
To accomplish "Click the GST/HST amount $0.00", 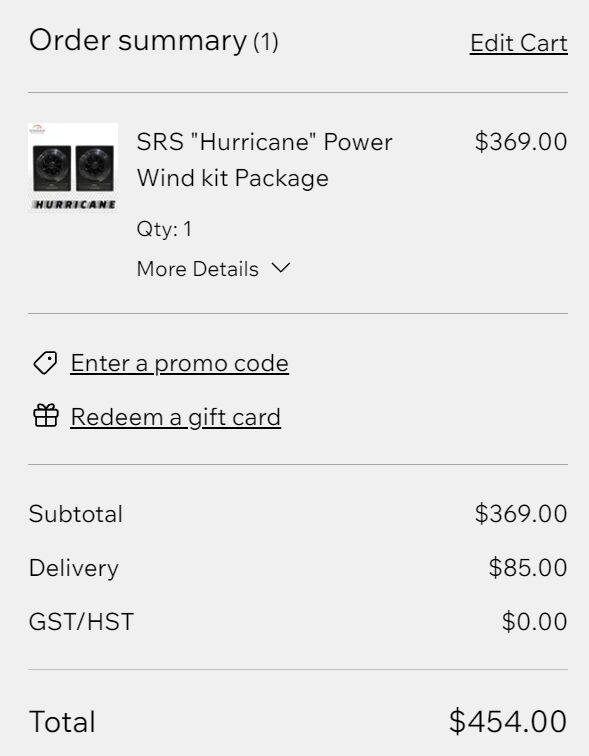I will click(x=534, y=622).
